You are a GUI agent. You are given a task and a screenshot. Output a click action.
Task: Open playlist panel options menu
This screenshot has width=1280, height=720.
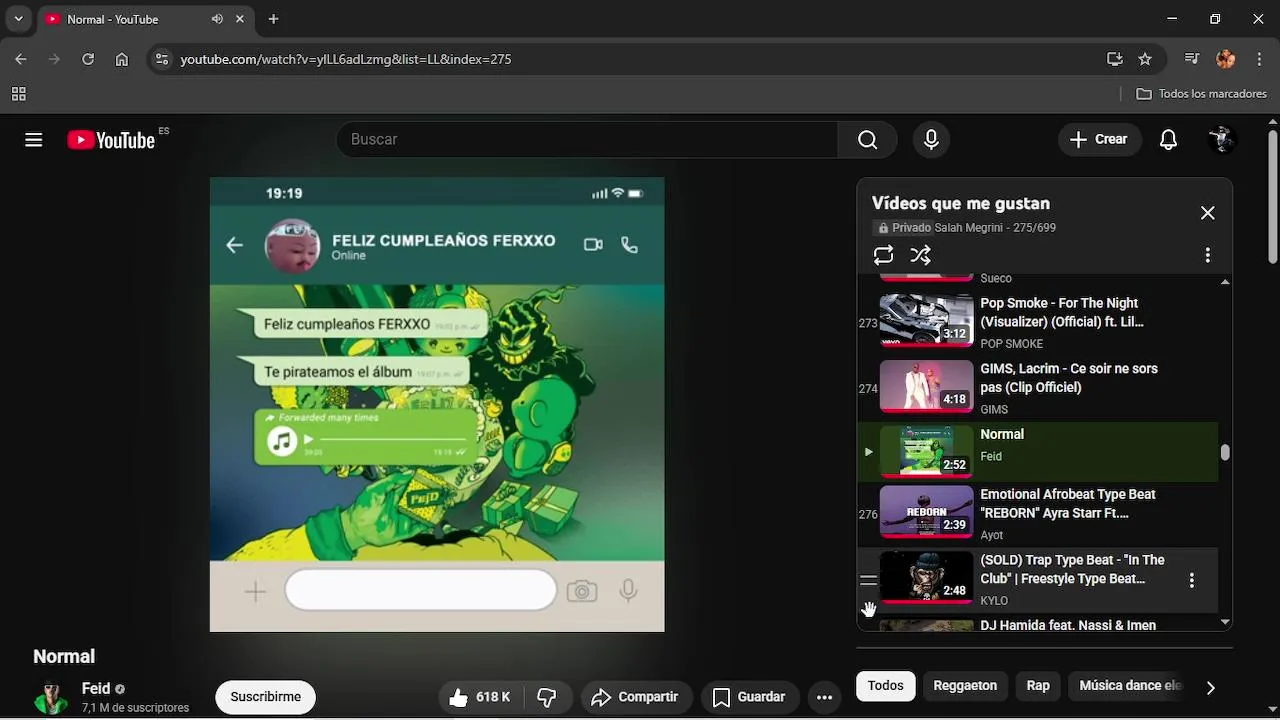[1208, 255]
